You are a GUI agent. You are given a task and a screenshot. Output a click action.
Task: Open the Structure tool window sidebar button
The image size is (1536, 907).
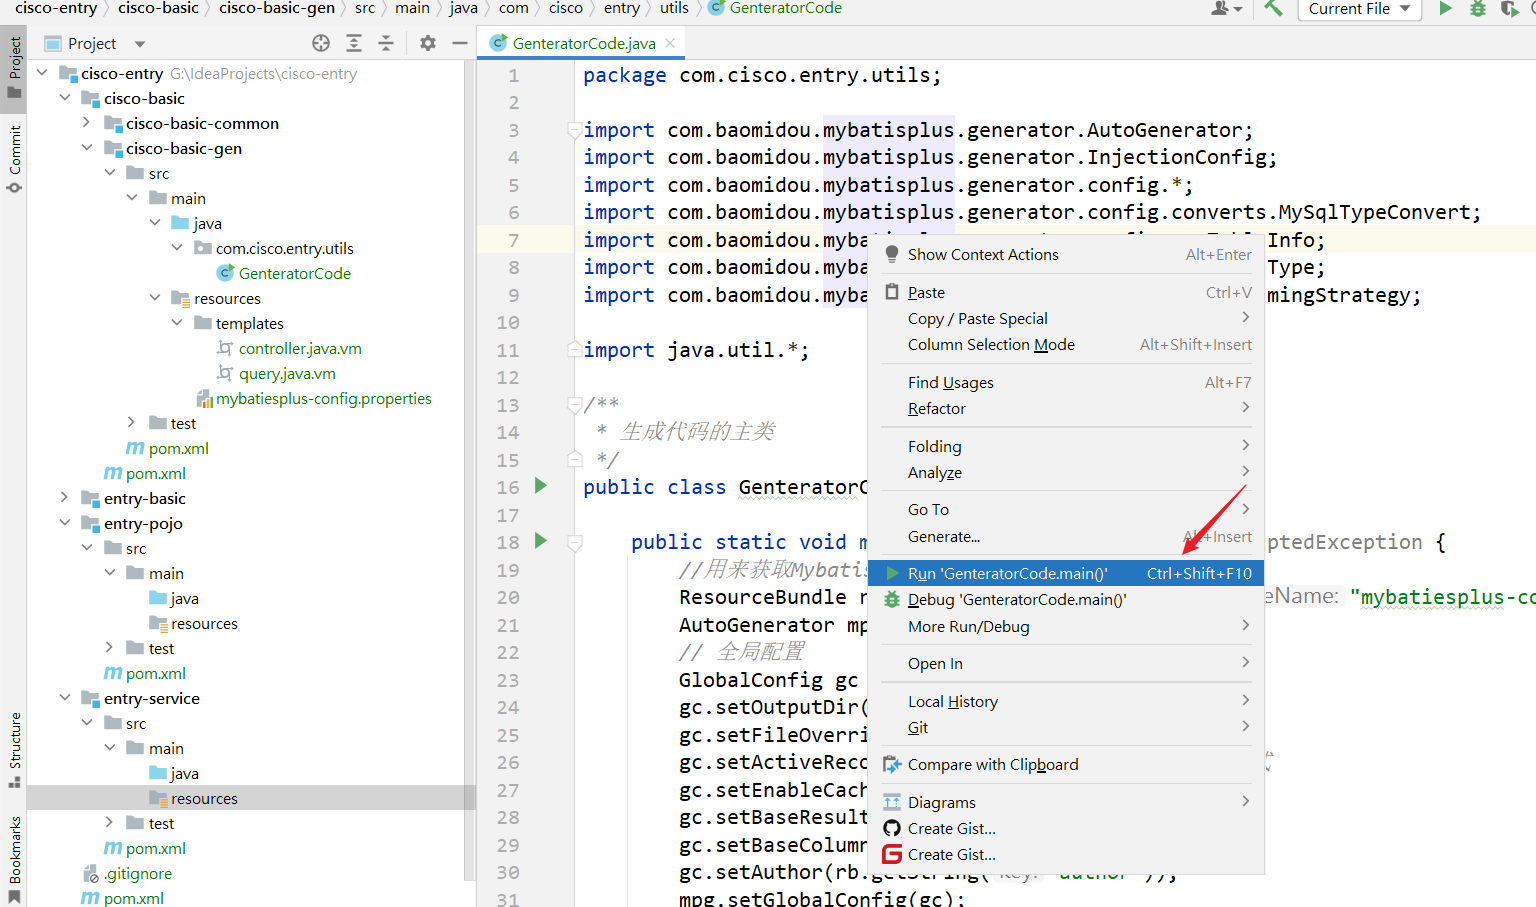pyautogui.click(x=14, y=750)
